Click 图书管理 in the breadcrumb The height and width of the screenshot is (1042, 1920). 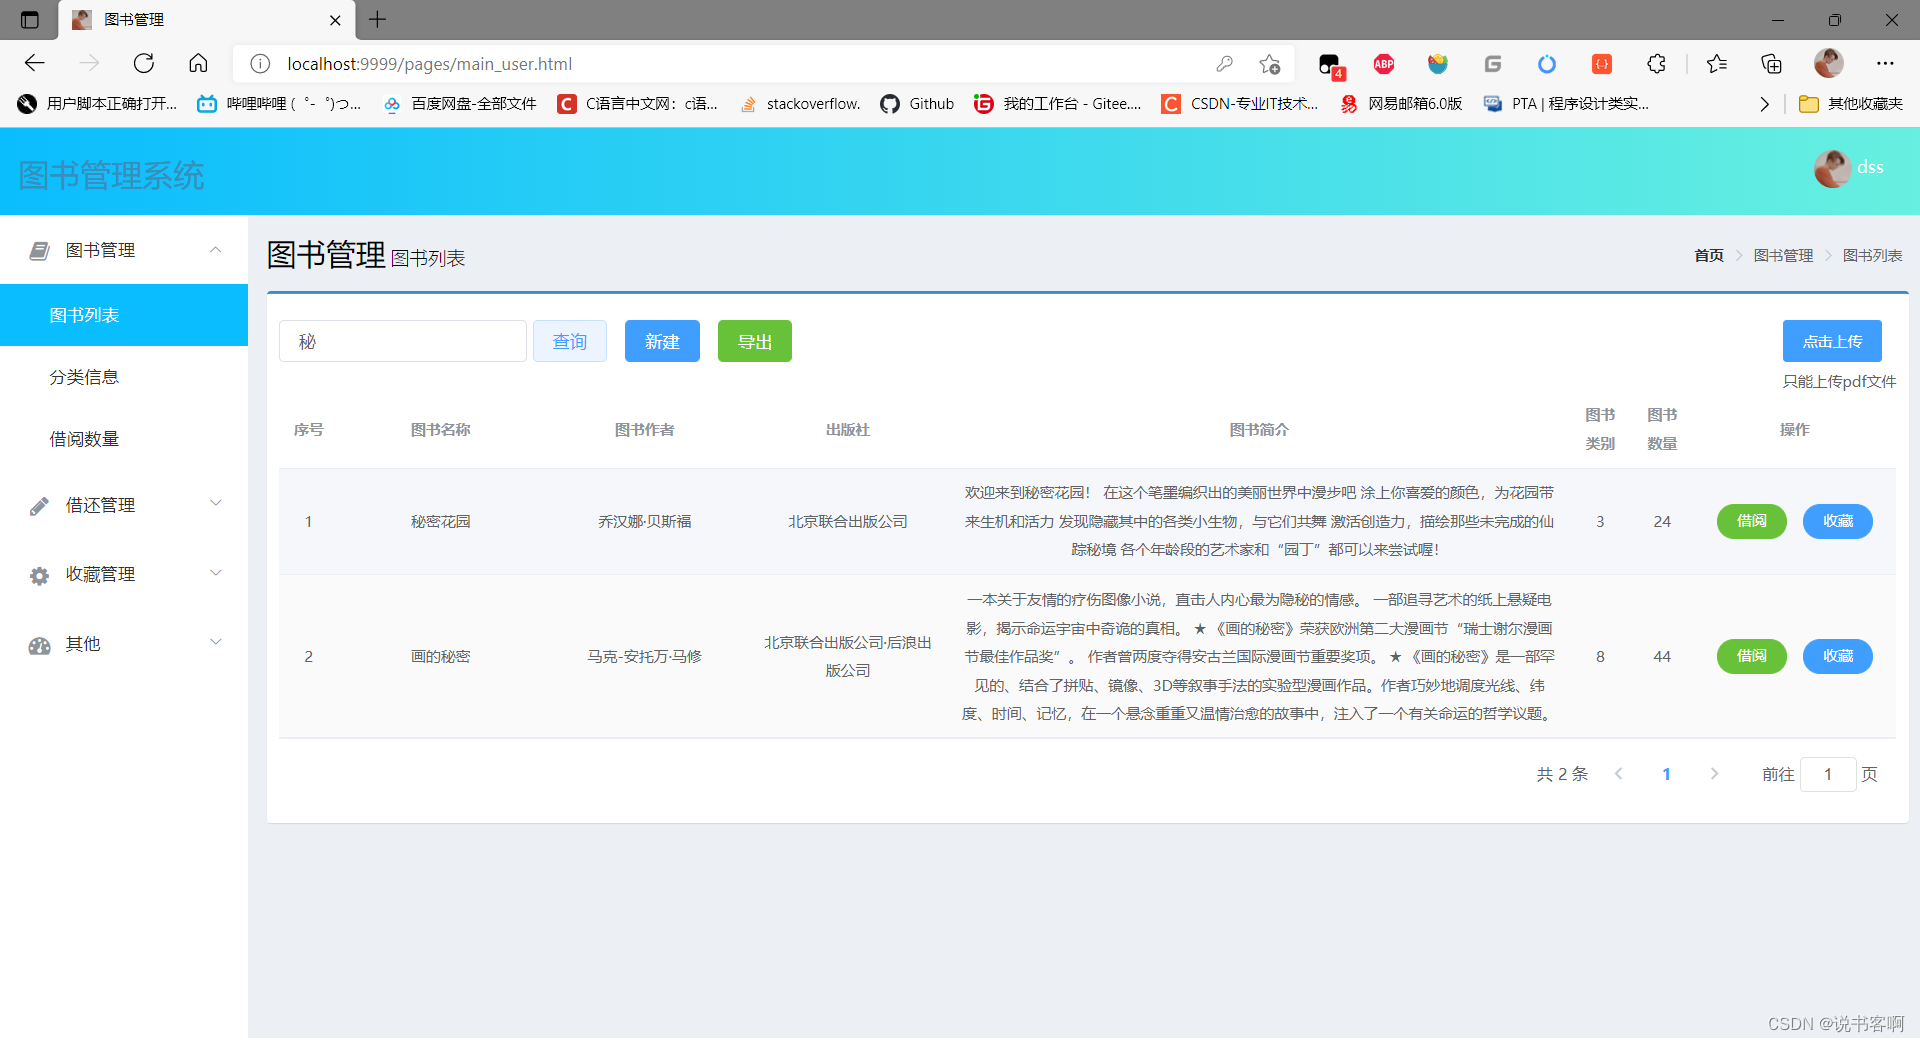pyautogui.click(x=1783, y=256)
